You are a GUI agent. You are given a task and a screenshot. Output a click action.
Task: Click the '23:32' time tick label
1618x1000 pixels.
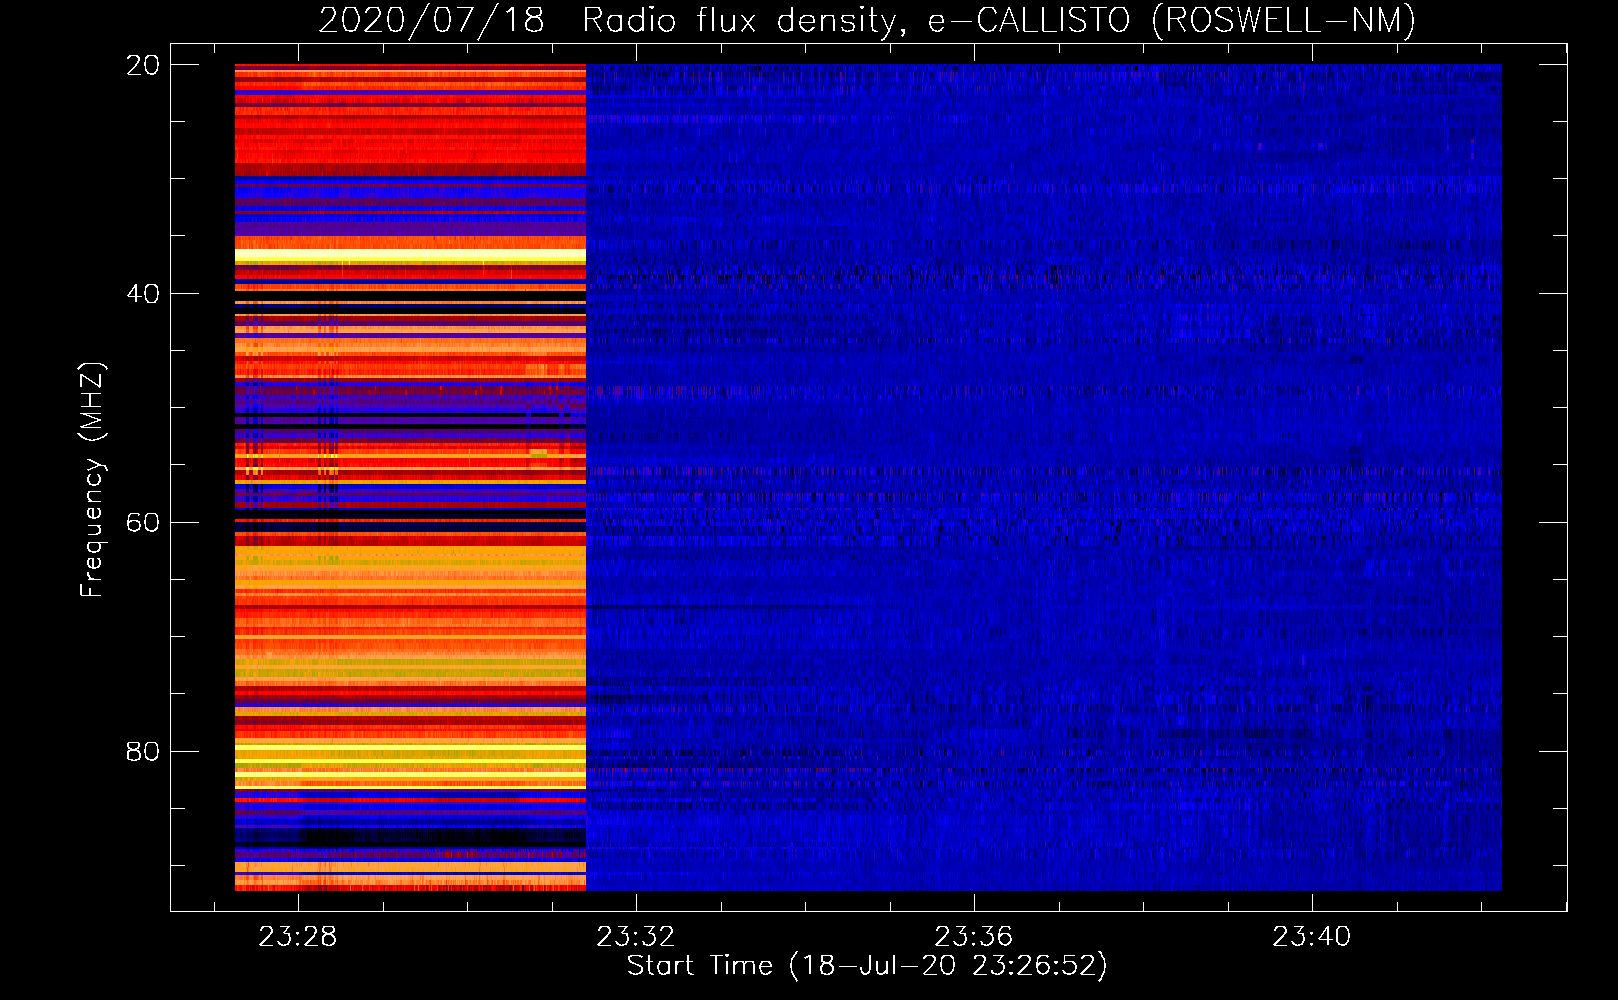pos(636,937)
